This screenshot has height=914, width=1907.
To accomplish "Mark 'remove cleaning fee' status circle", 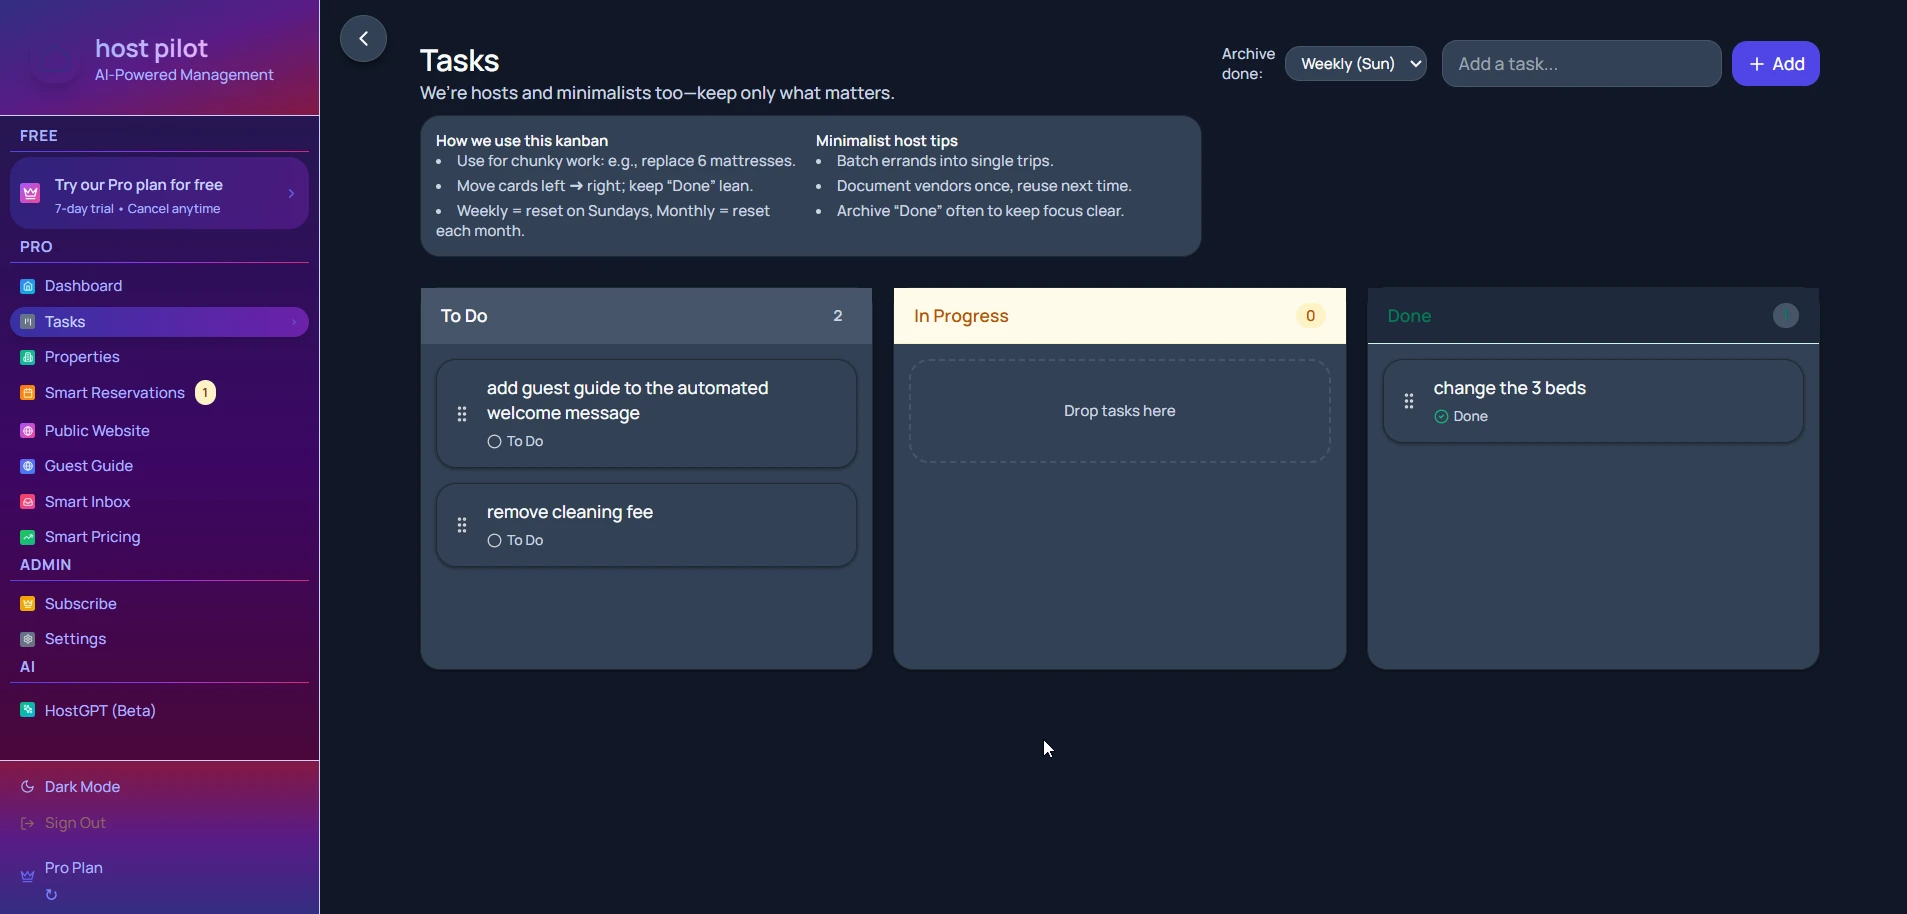I will pos(494,541).
